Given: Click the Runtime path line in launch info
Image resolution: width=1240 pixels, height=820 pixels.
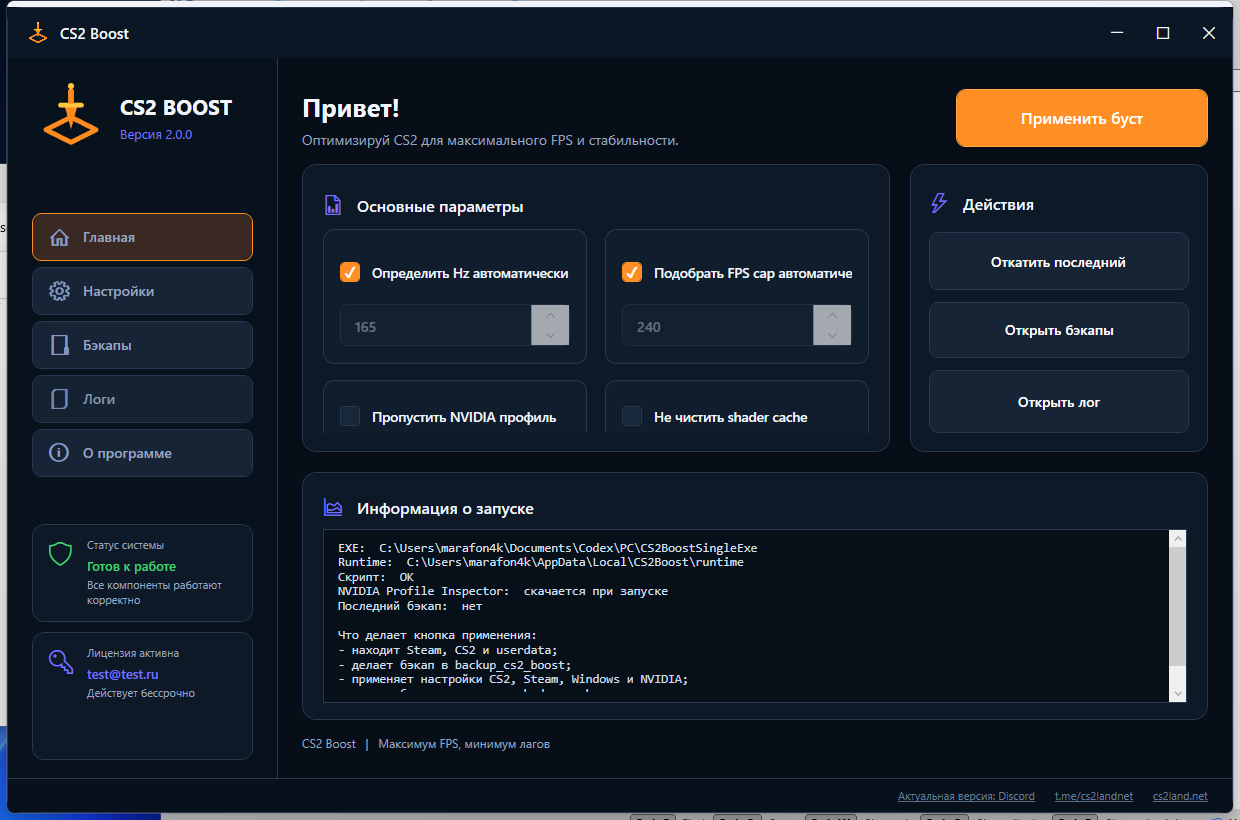Looking at the screenshot, I should click(x=541, y=562).
